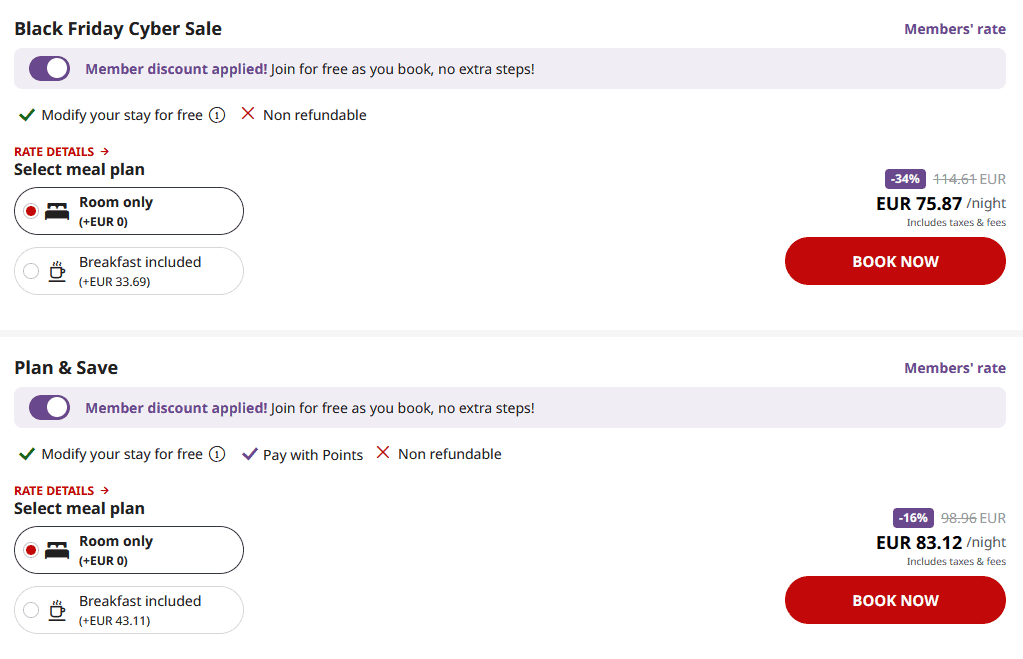The image size is (1023, 659).
Task: Select Breakfast included (+EUR 43.11) radio option
Action: pos(31,610)
